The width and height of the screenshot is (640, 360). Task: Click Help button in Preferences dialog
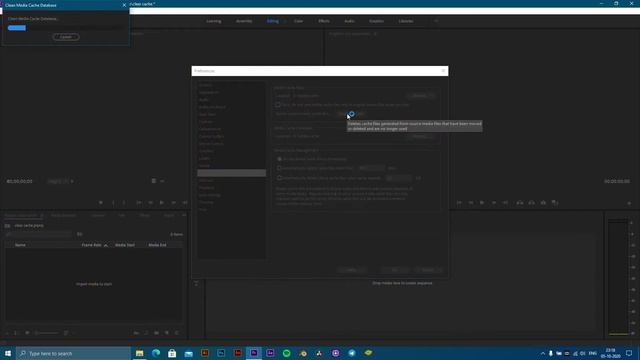pyautogui.click(x=351, y=270)
